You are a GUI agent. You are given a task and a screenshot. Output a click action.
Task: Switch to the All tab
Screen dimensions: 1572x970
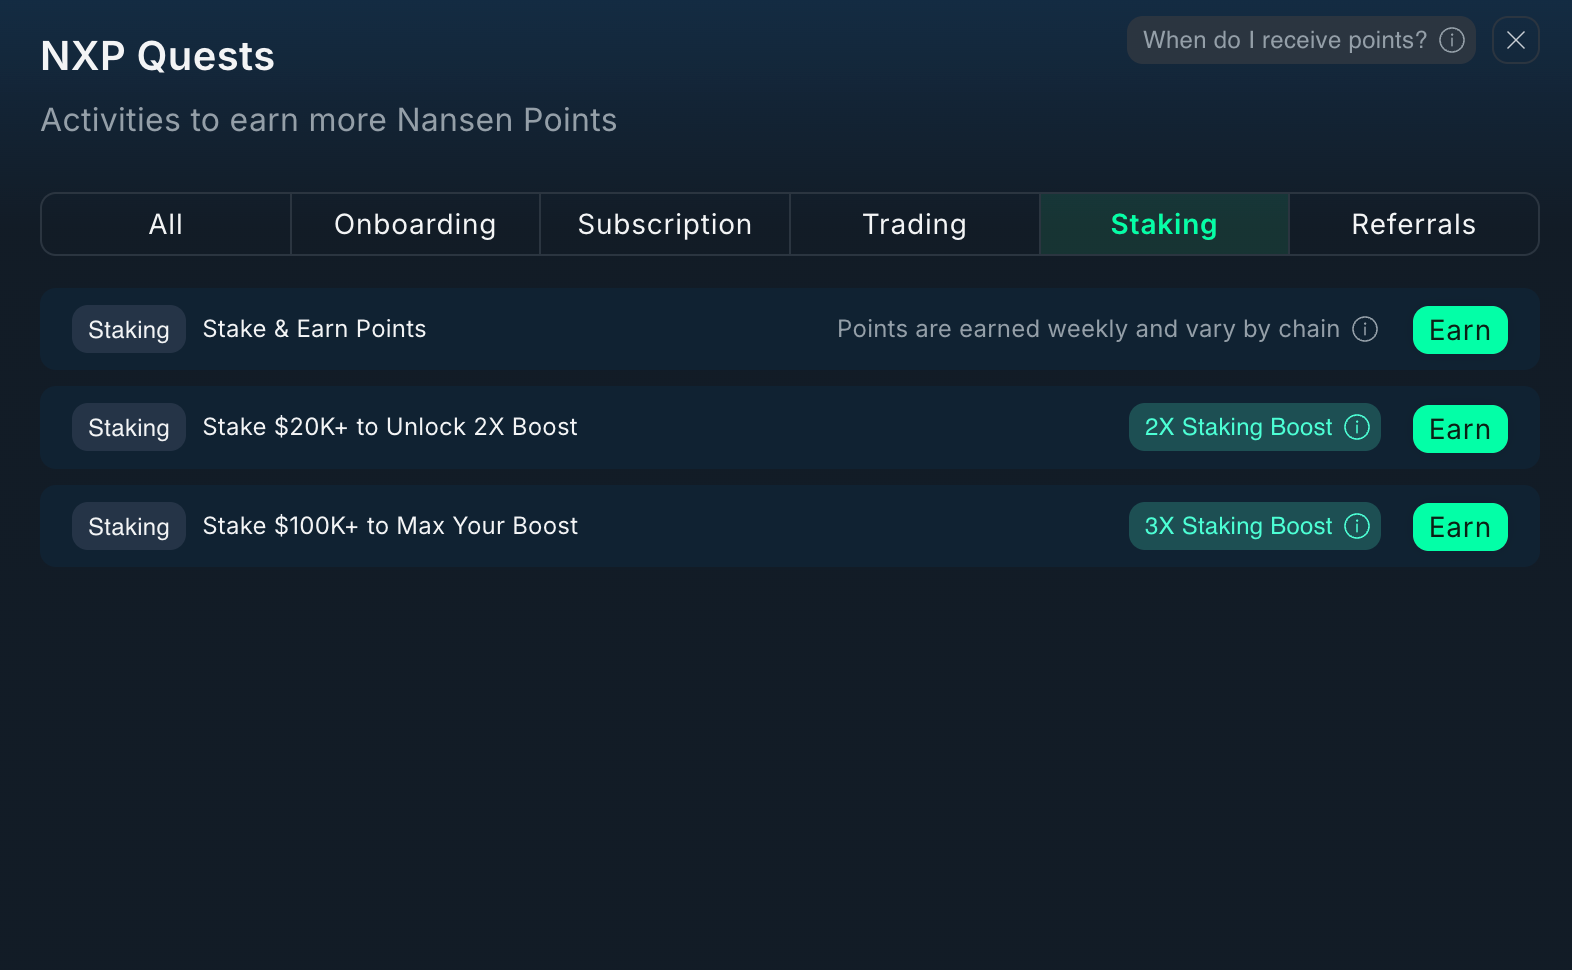pyautogui.click(x=166, y=224)
